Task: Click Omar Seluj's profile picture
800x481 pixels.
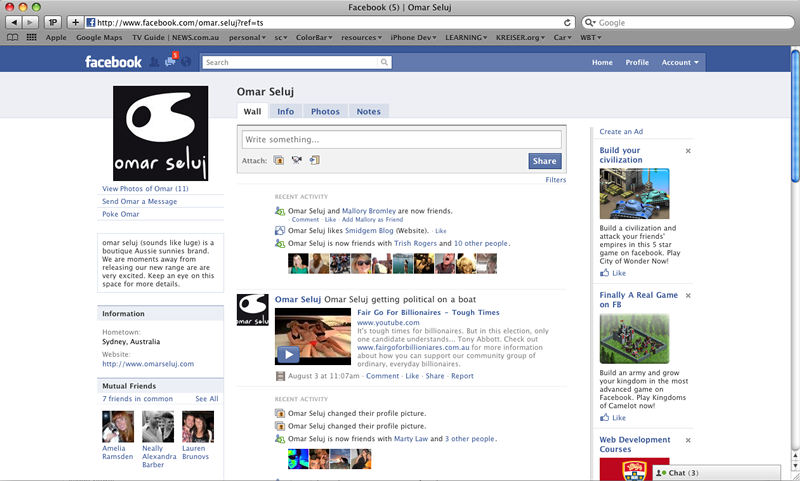Action: [x=160, y=133]
